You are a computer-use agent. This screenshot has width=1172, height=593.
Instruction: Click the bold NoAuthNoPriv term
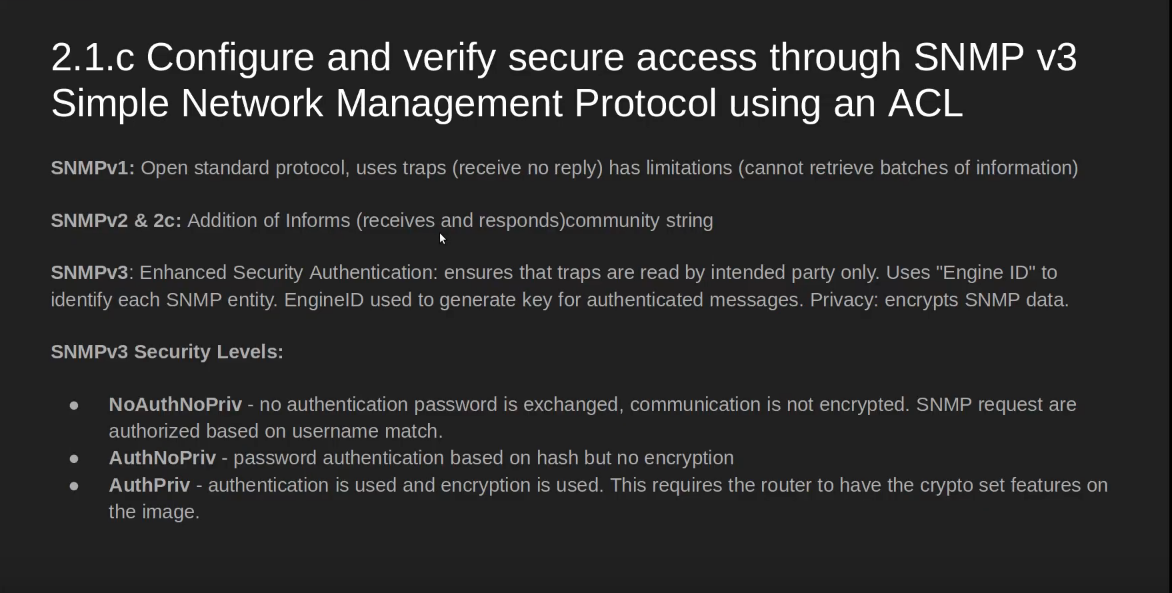pos(175,405)
